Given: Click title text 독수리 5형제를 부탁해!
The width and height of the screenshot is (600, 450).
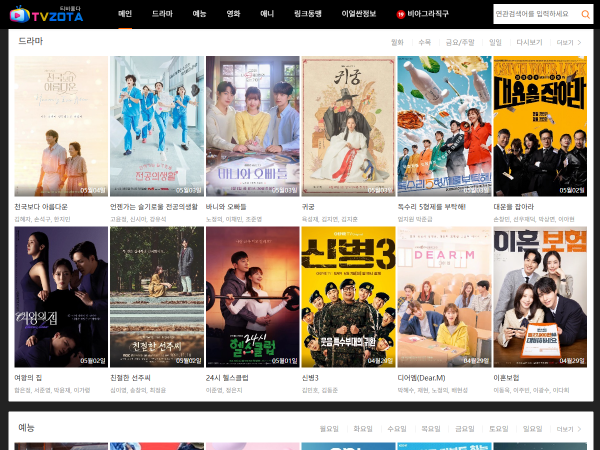Looking at the screenshot, I should click(x=432, y=207).
